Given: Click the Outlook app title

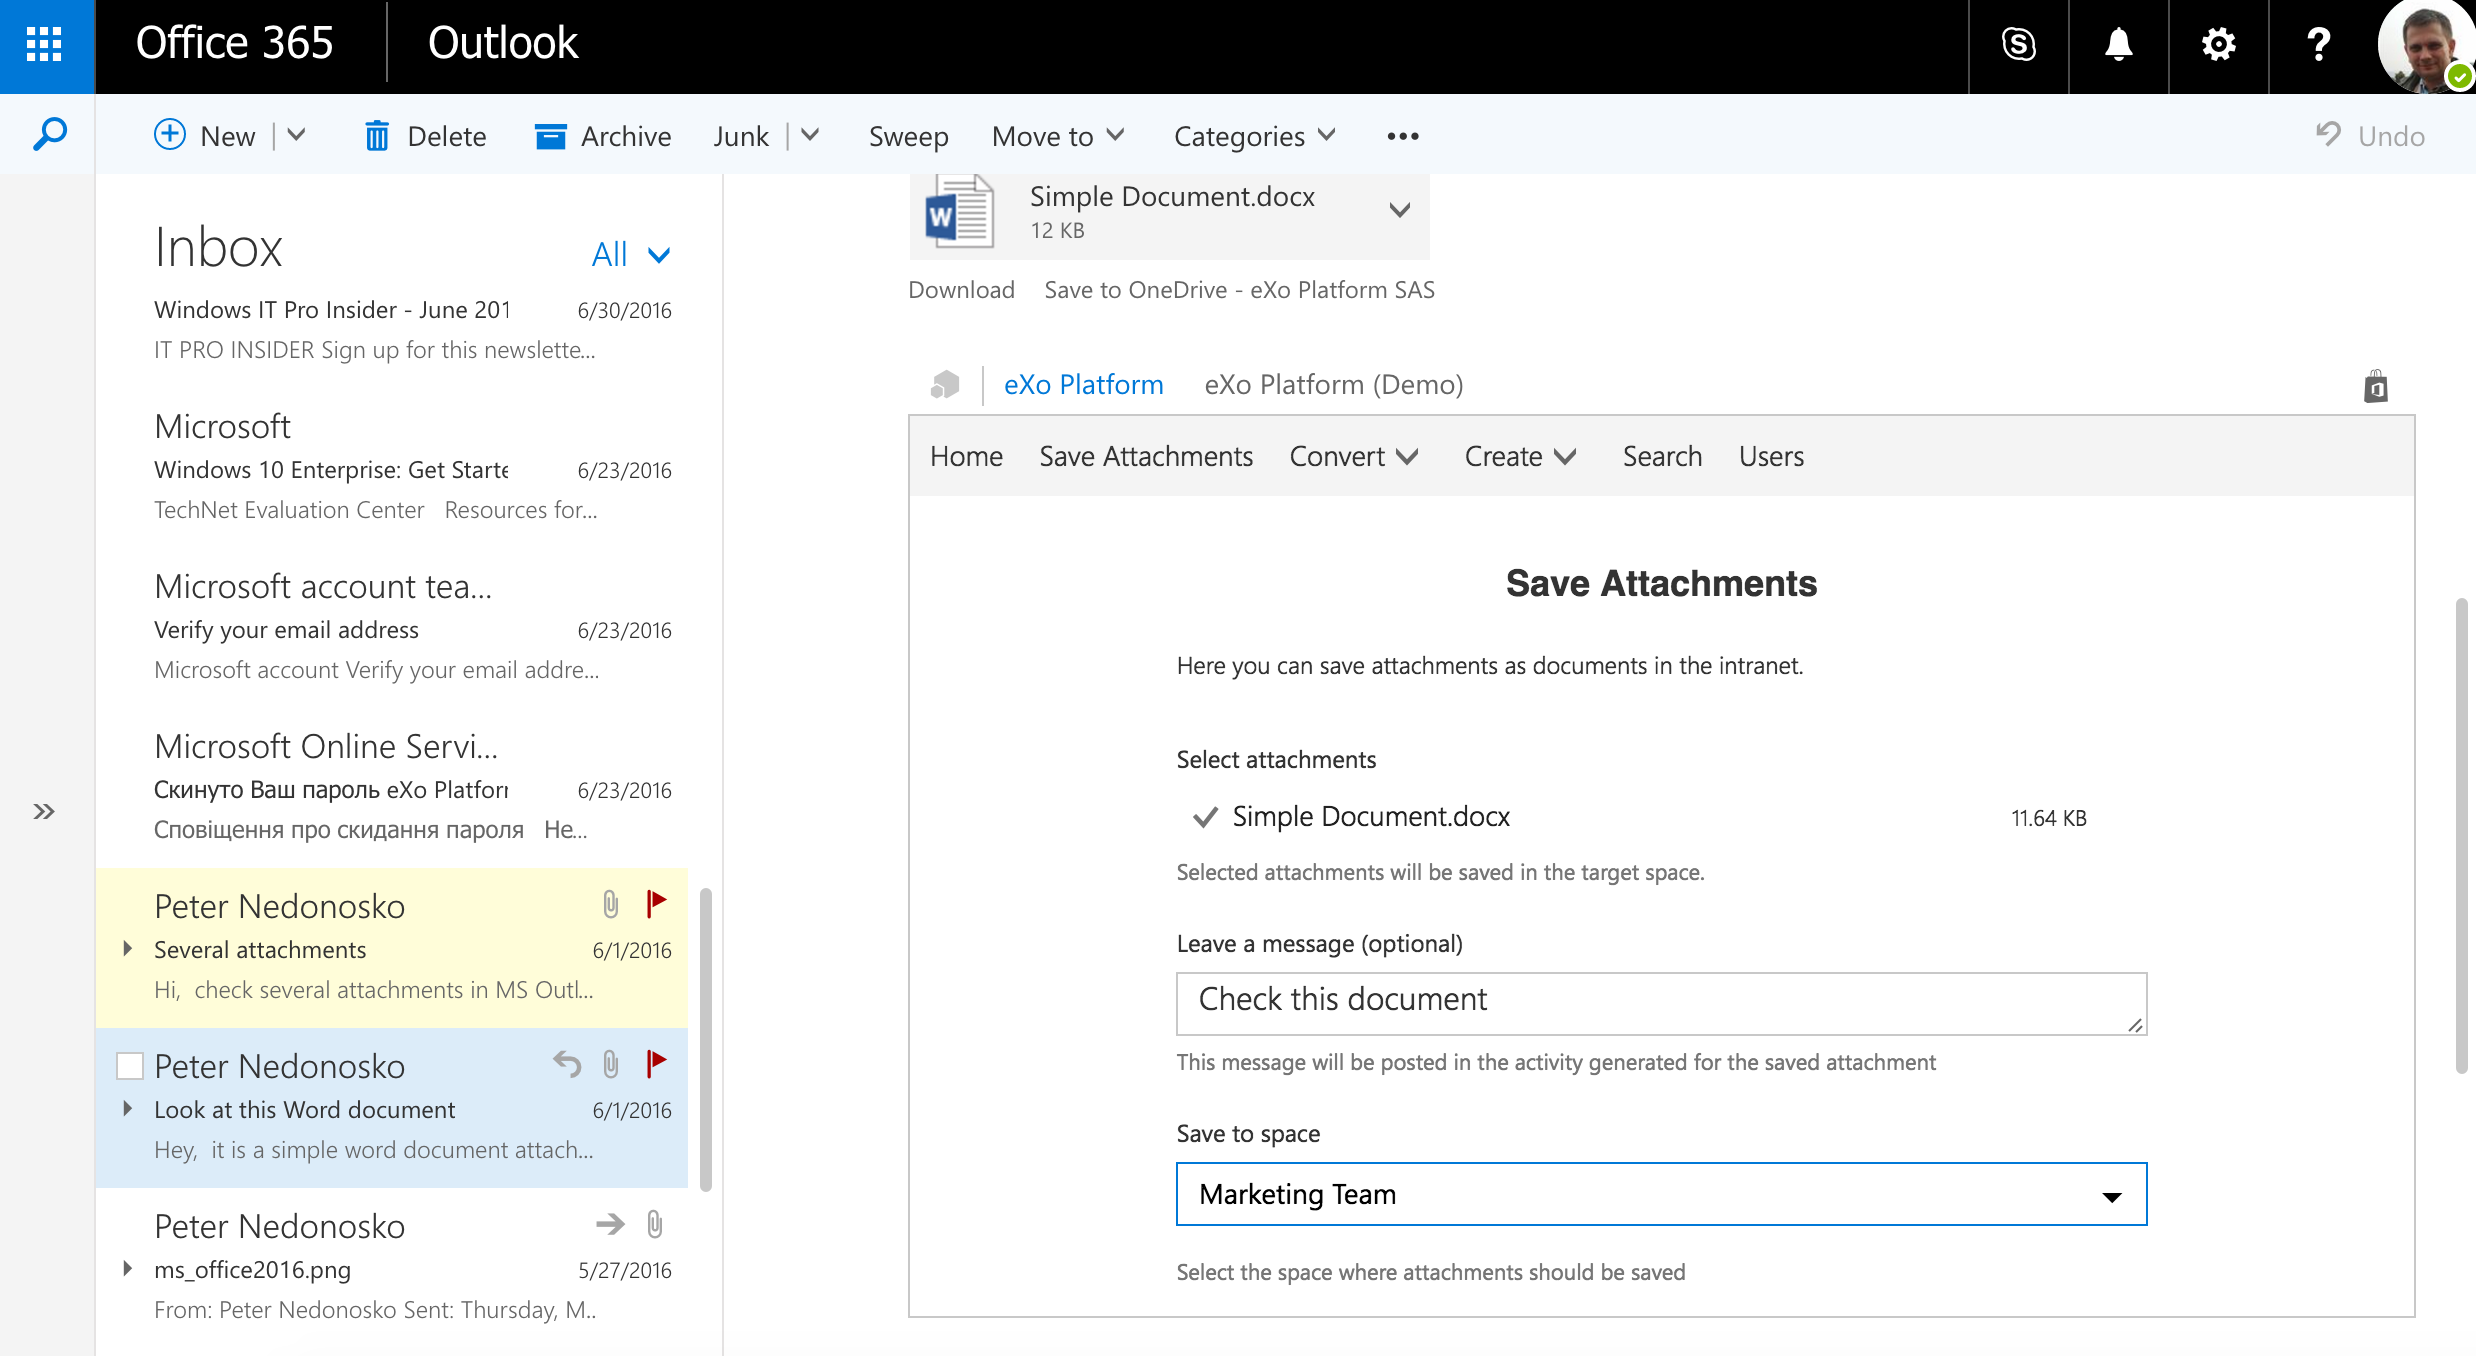Looking at the screenshot, I should pos(503,44).
